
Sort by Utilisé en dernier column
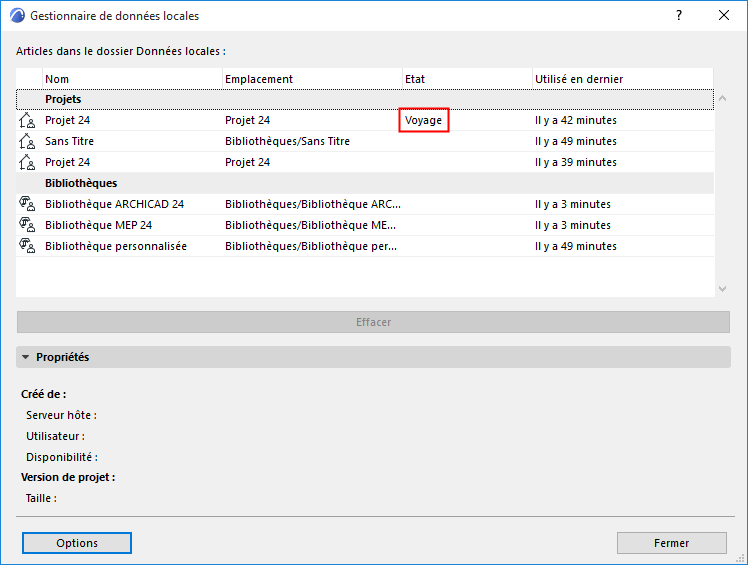(623, 79)
